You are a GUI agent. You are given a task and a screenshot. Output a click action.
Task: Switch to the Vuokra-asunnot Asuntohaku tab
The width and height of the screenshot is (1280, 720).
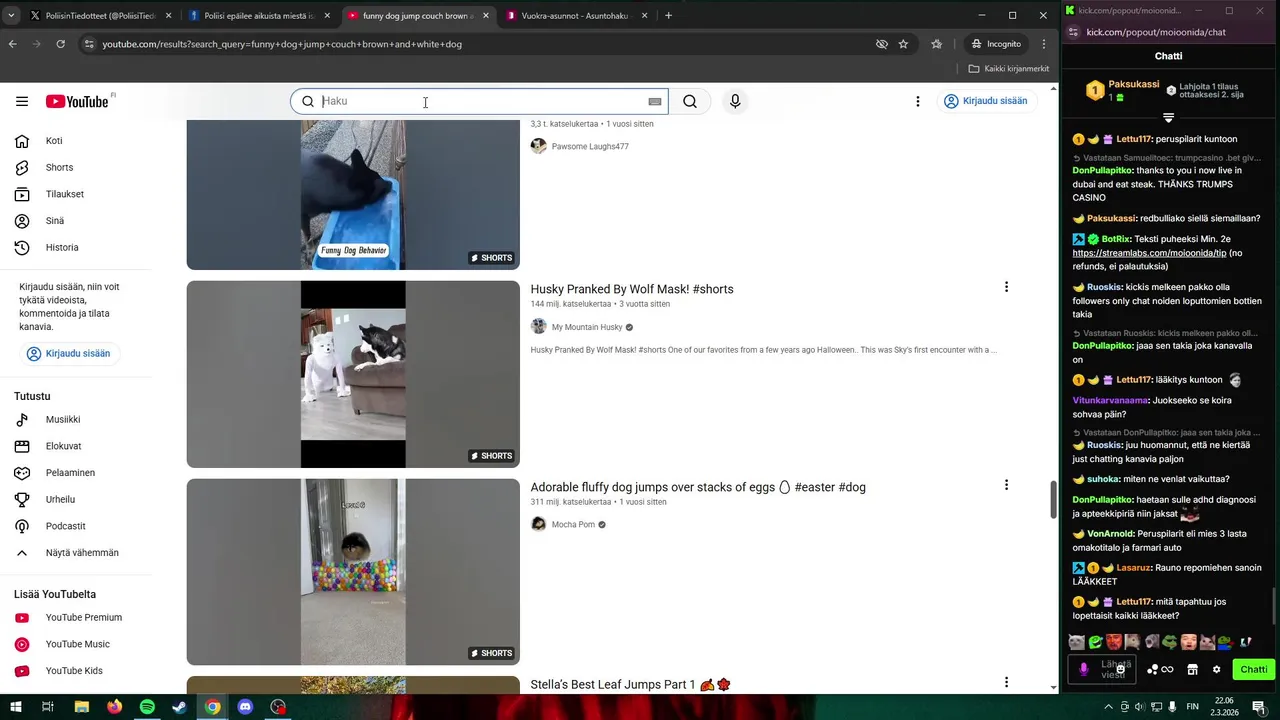pyautogui.click(x=577, y=16)
